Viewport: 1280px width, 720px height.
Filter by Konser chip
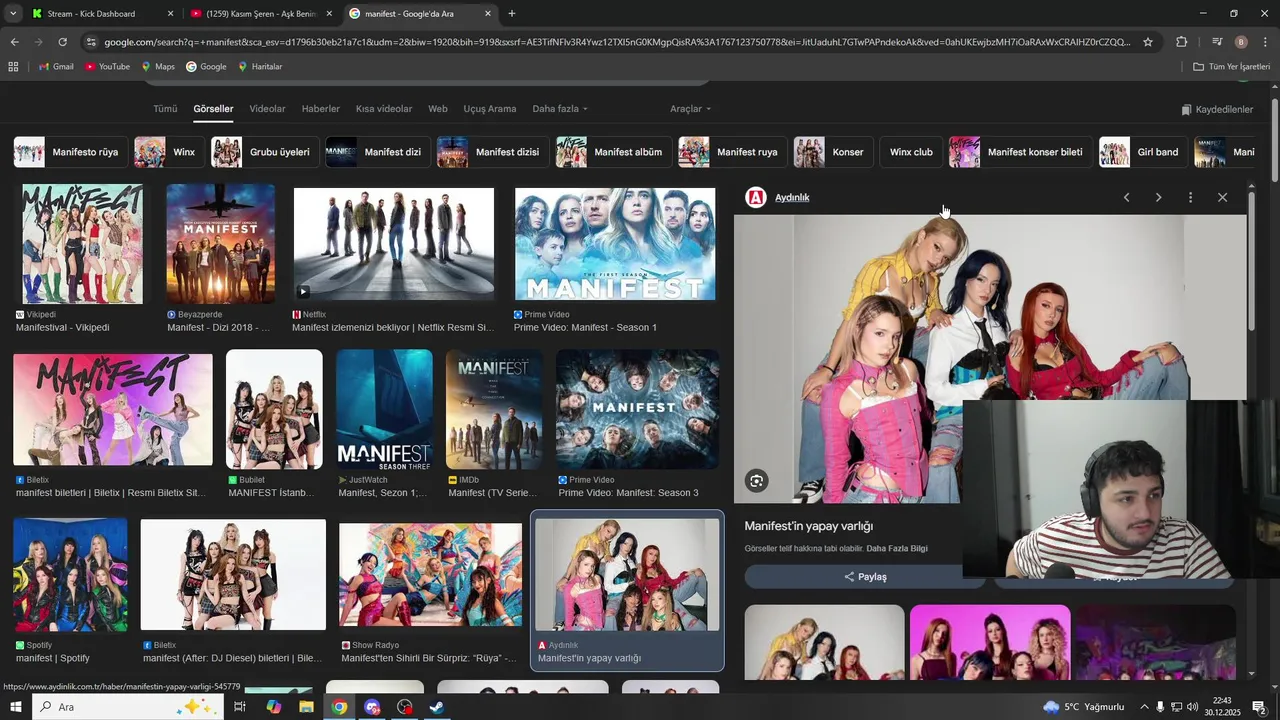(833, 152)
